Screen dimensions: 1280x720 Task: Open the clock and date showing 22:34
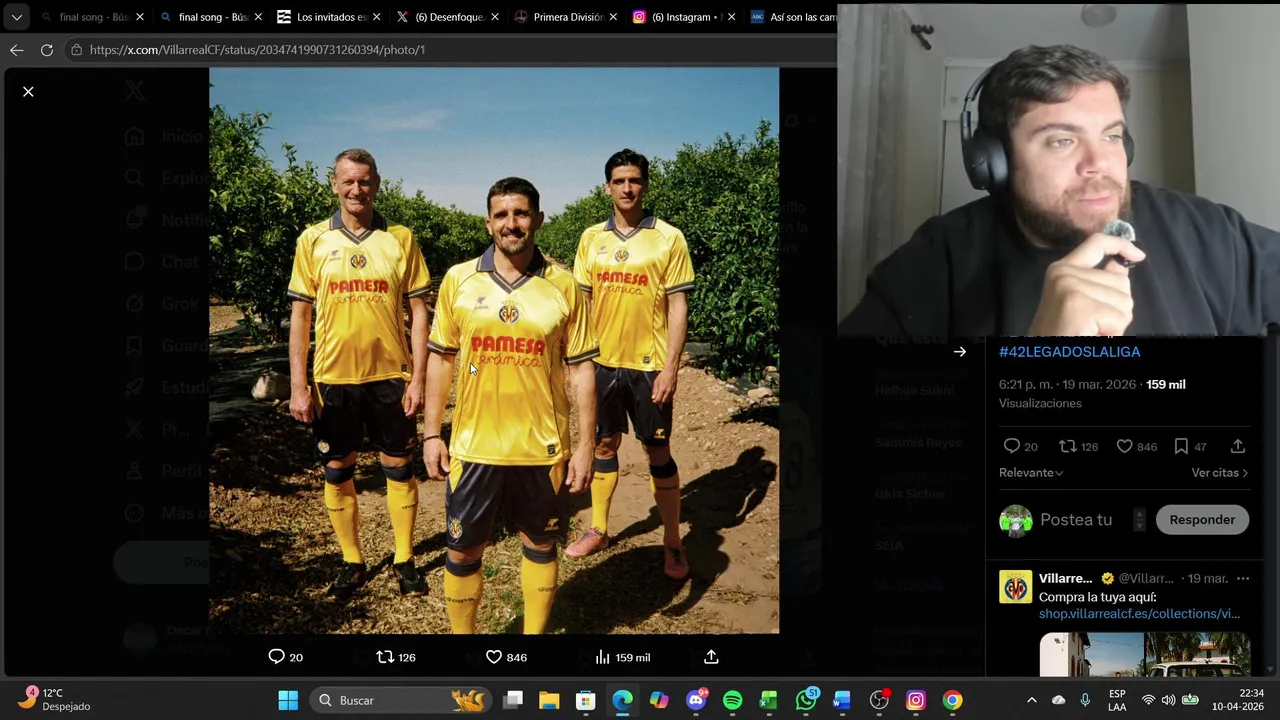pos(1237,700)
